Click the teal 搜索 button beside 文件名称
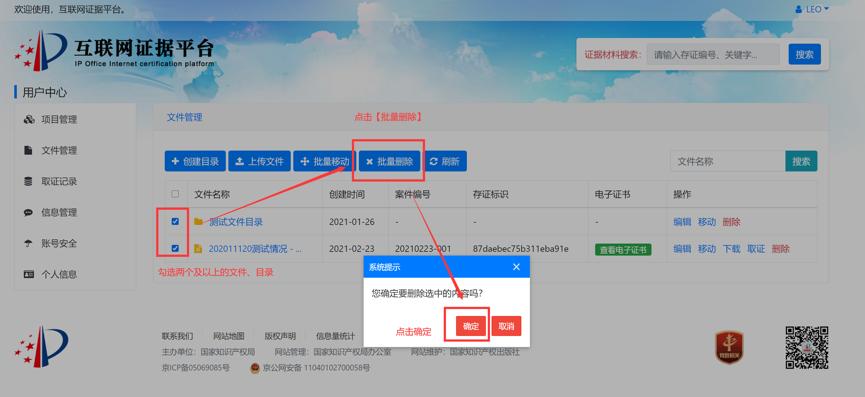Image resolution: width=865 pixels, height=397 pixels. 802,162
